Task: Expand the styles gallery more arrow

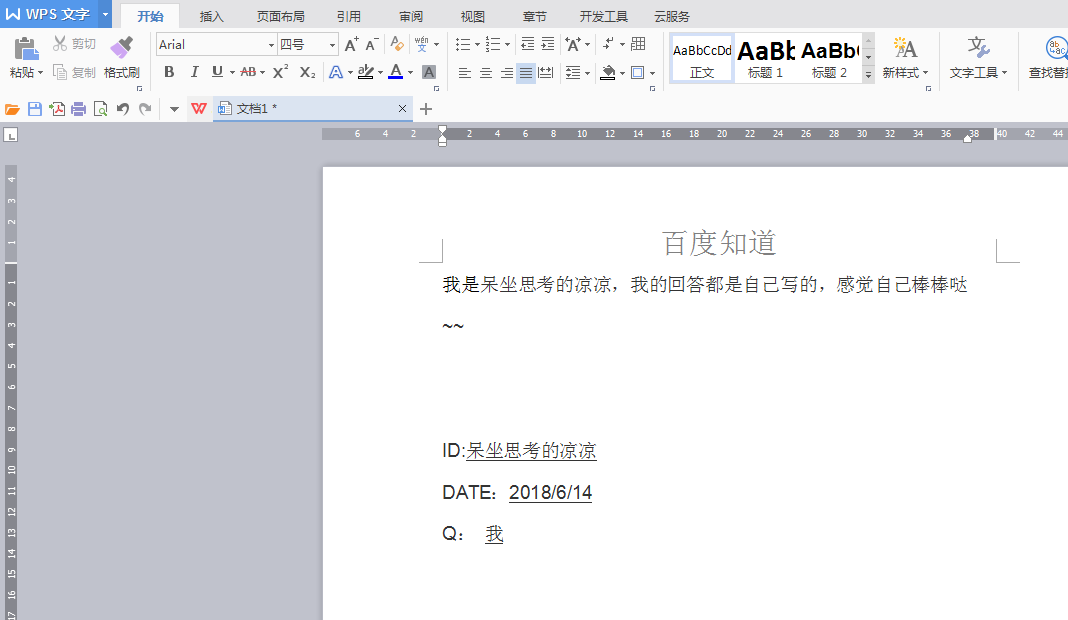Action: pos(868,75)
